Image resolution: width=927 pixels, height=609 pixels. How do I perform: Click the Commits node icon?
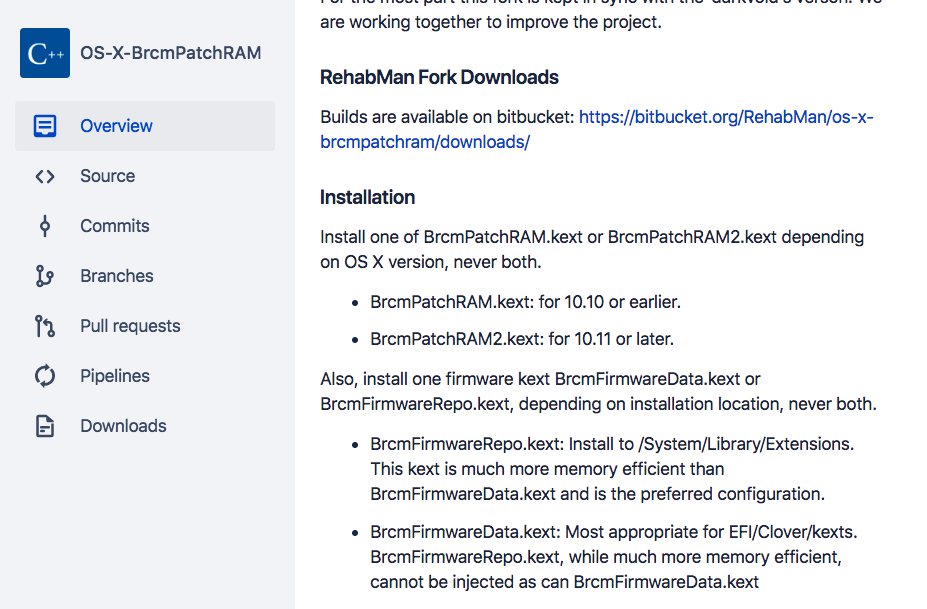click(x=45, y=226)
